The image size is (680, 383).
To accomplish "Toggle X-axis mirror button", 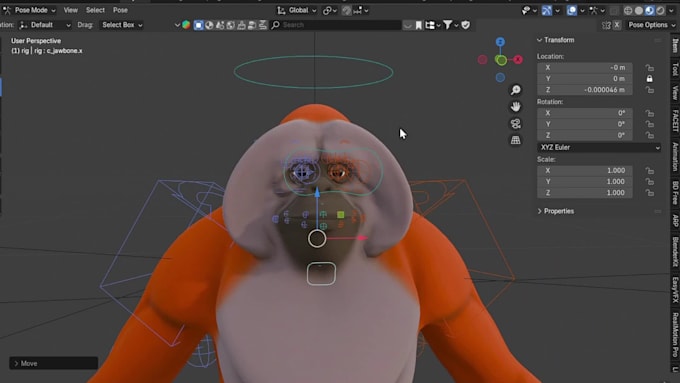I will (617, 25).
